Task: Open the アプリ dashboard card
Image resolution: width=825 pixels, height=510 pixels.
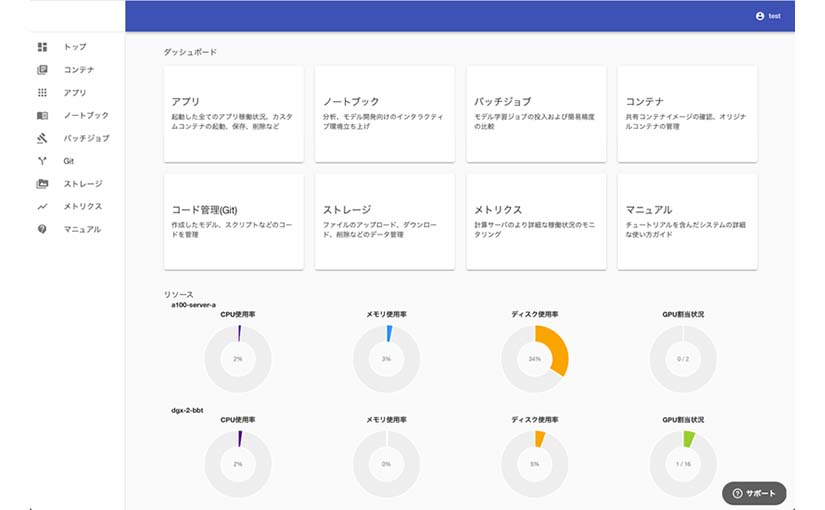Action: coord(234,114)
